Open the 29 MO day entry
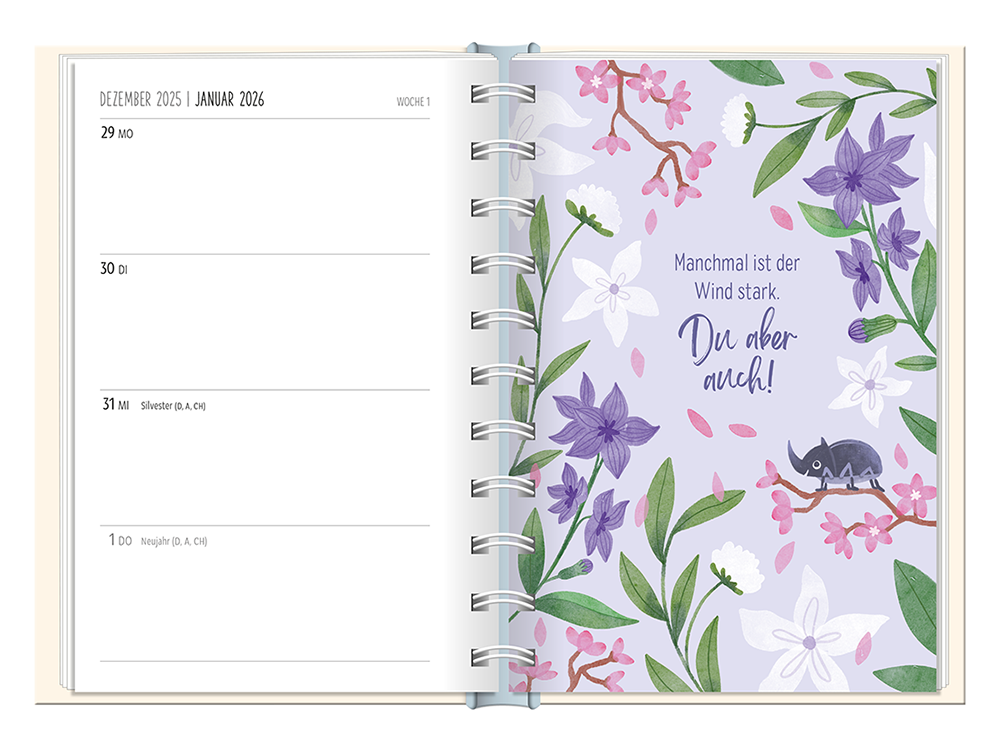1000x750 pixels. [x=116, y=133]
